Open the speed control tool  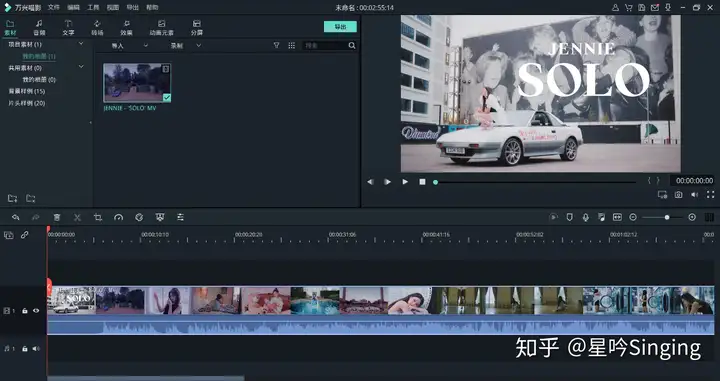[118, 218]
